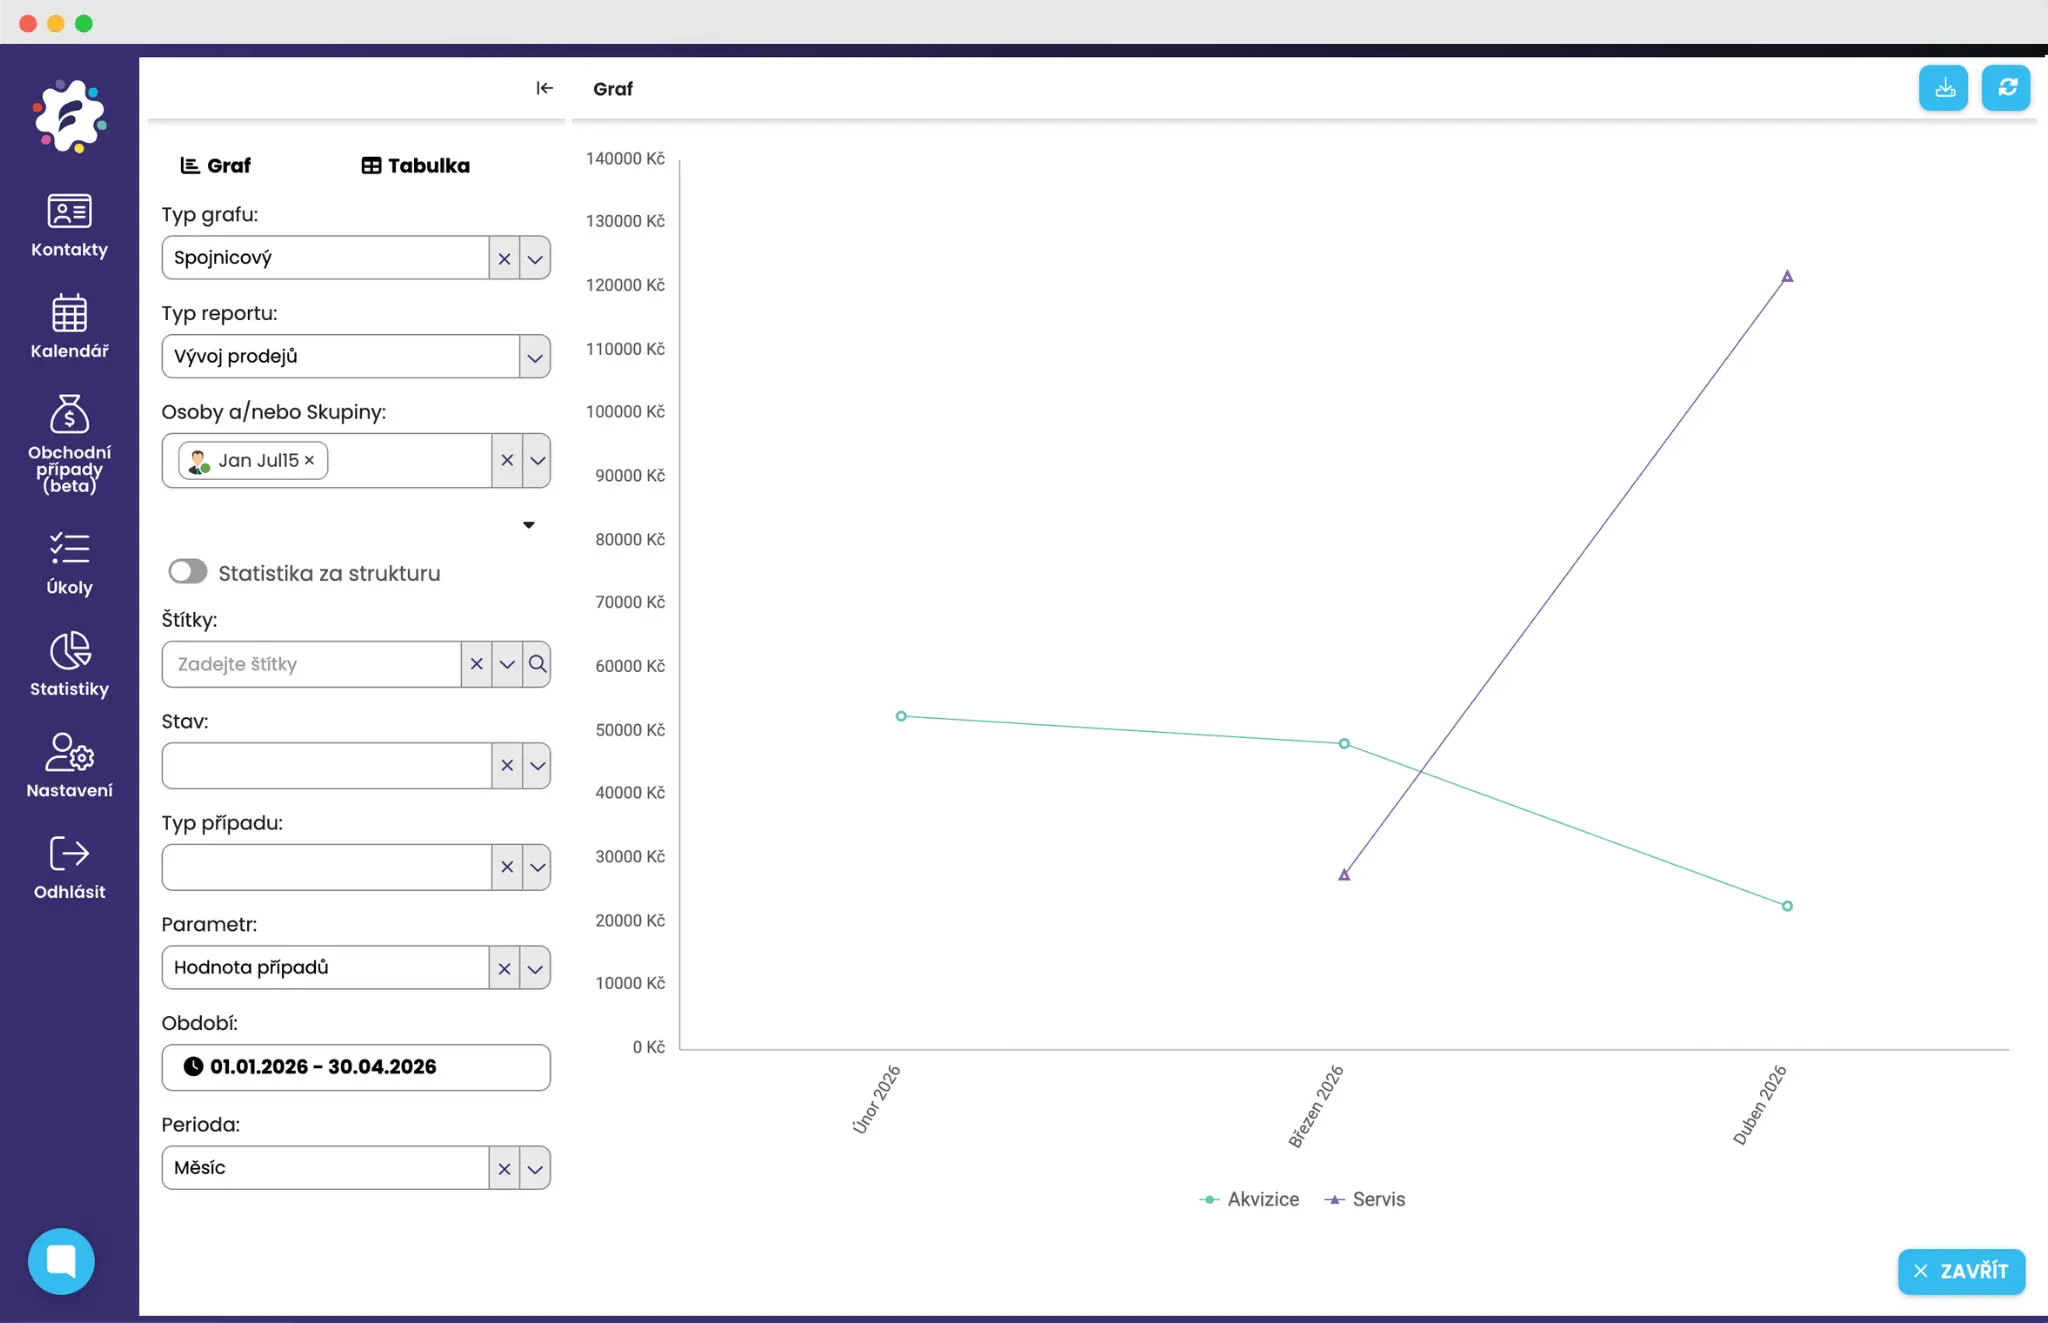
Task: Click the ZAVŘÍT button
Action: [x=1960, y=1271]
